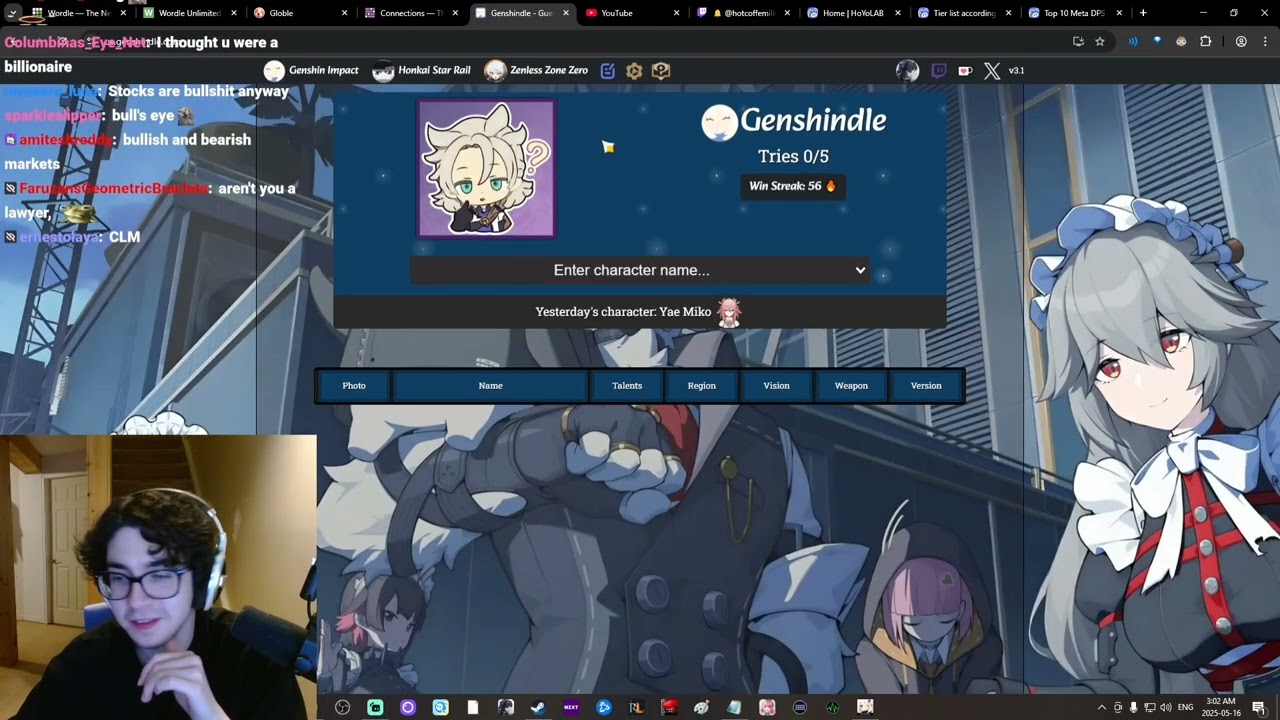Open the purple circle app in taskbar
1280x720 pixels.
coord(408,707)
